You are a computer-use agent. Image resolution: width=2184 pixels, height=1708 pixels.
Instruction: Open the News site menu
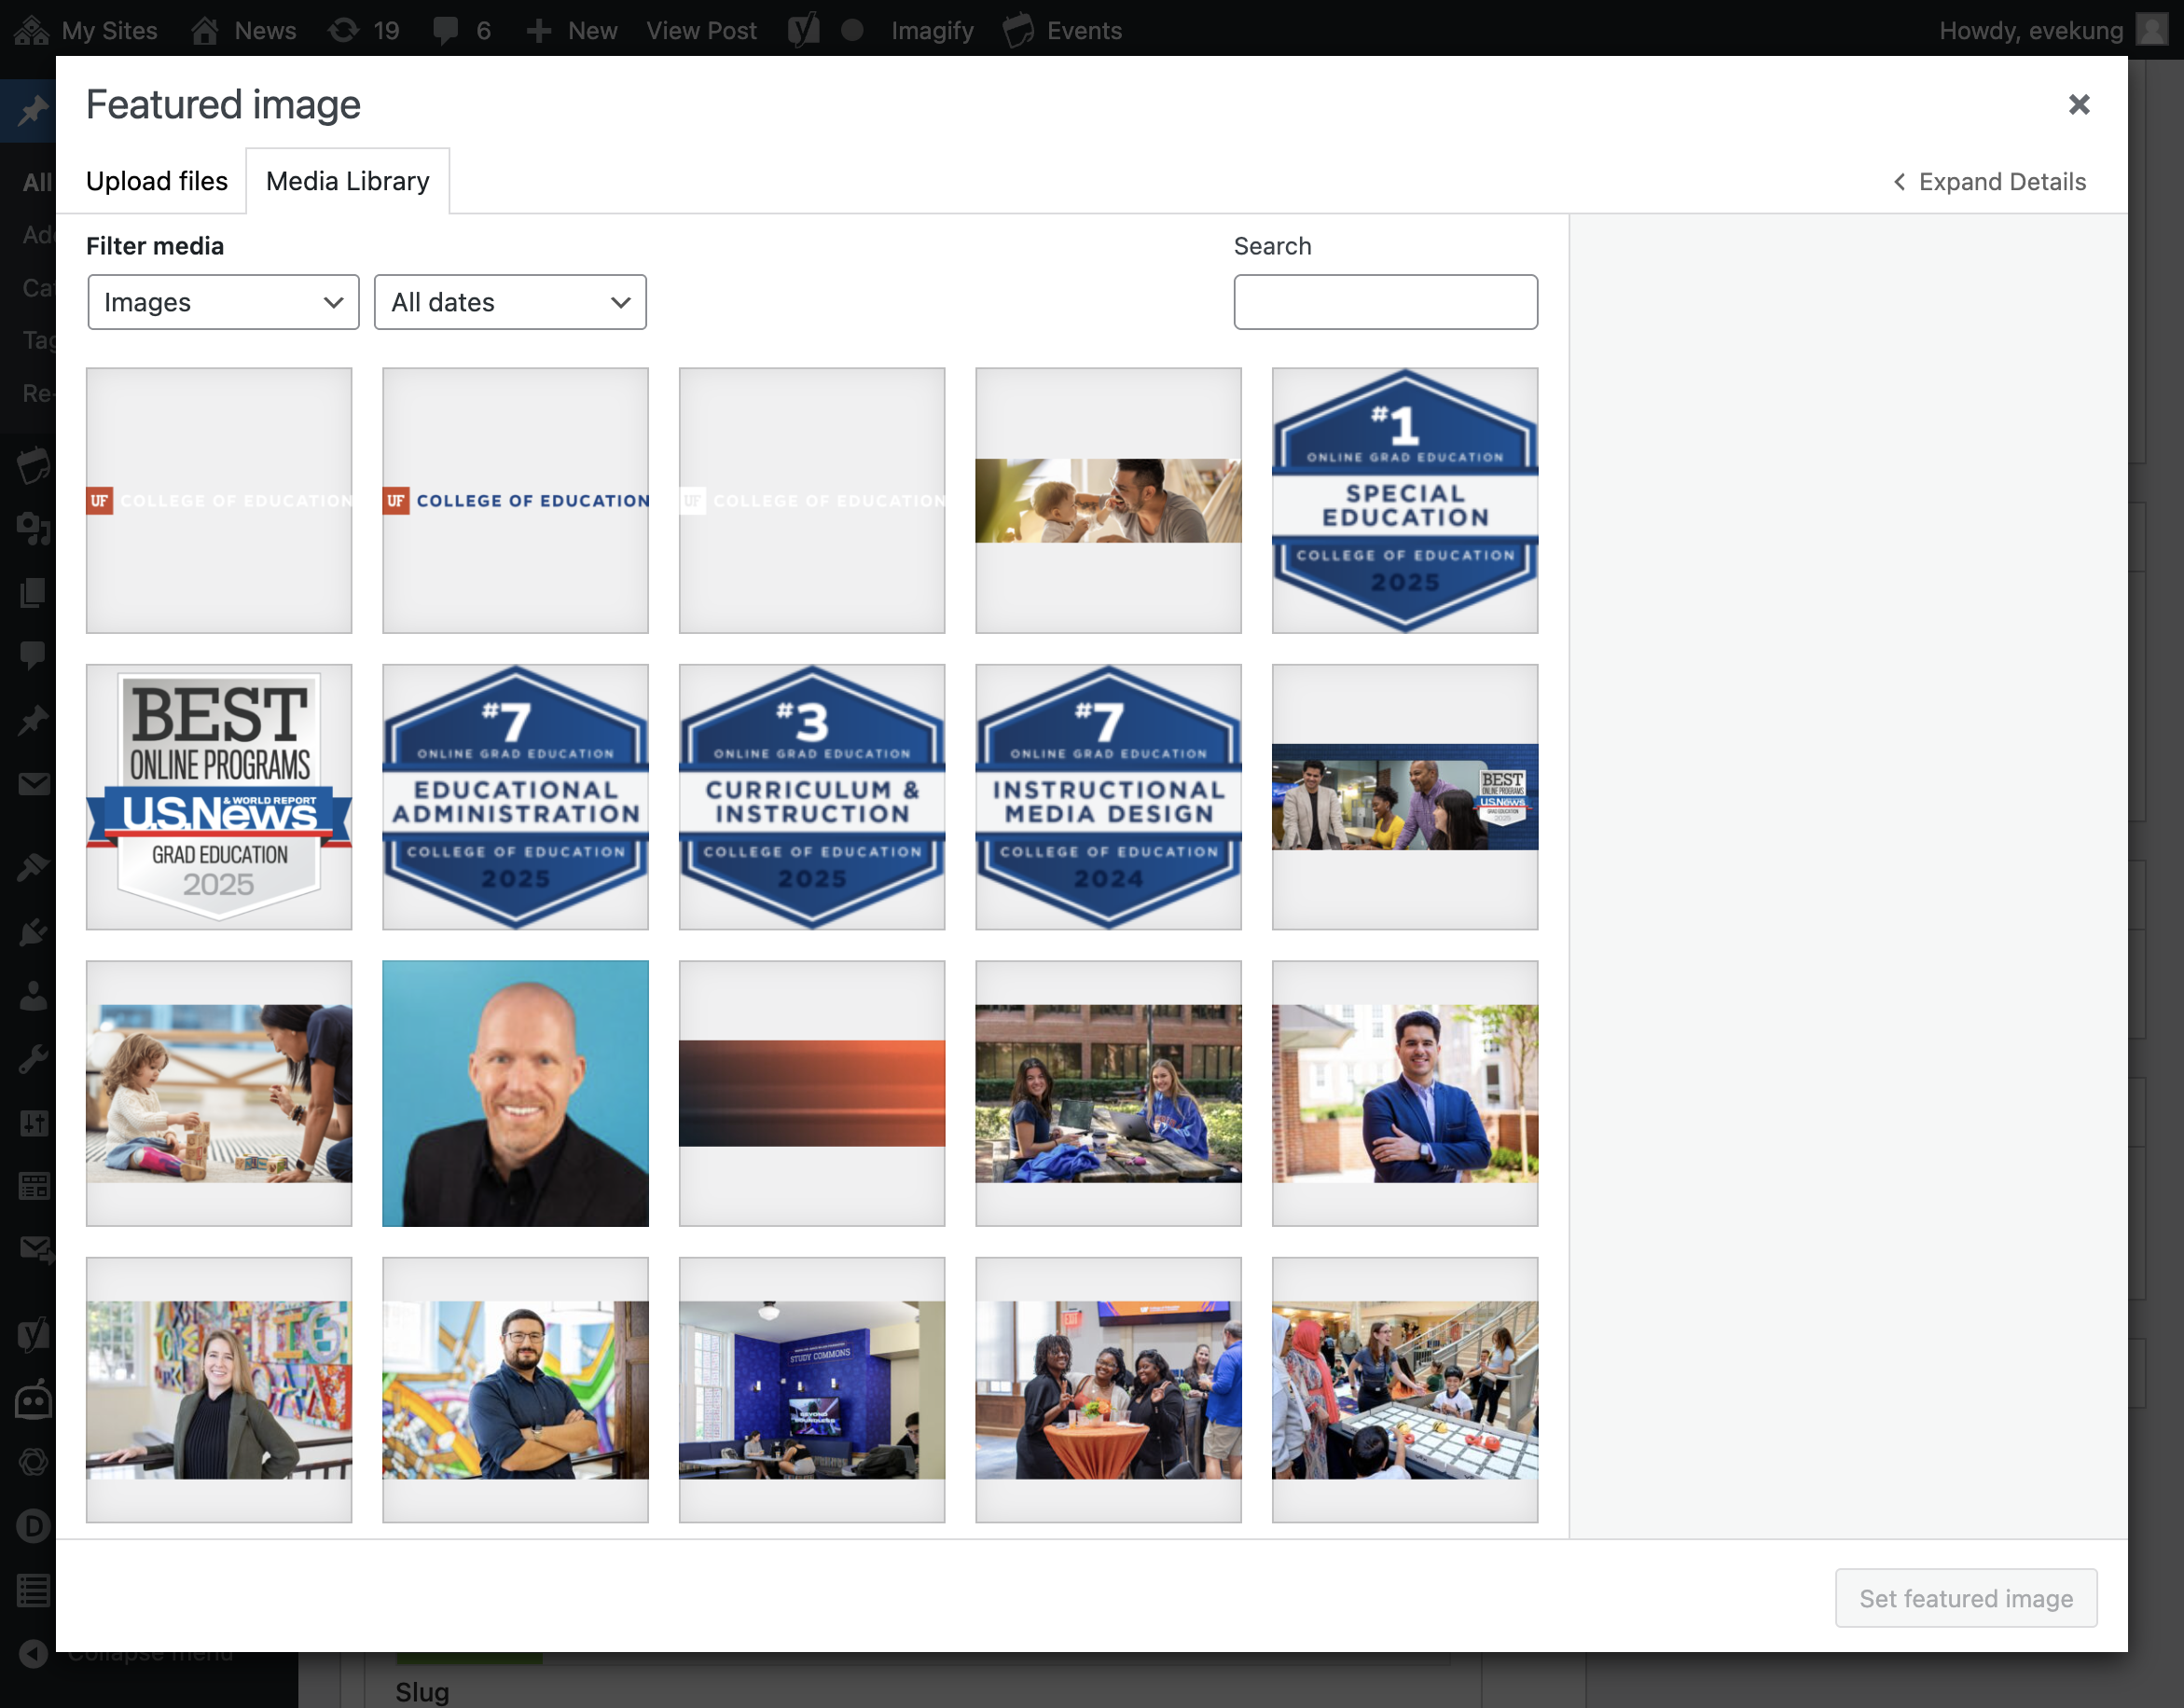click(243, 30)
